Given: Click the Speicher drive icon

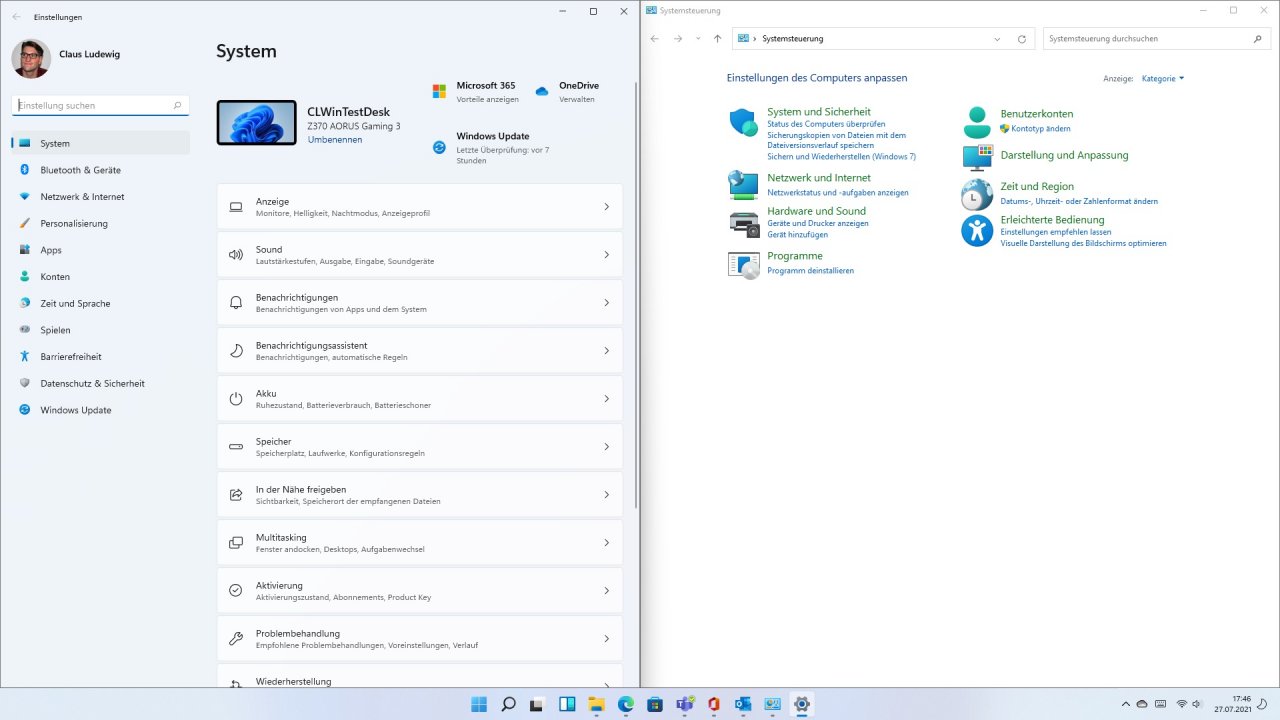Looking at the screenshot, I should point(236,447).
